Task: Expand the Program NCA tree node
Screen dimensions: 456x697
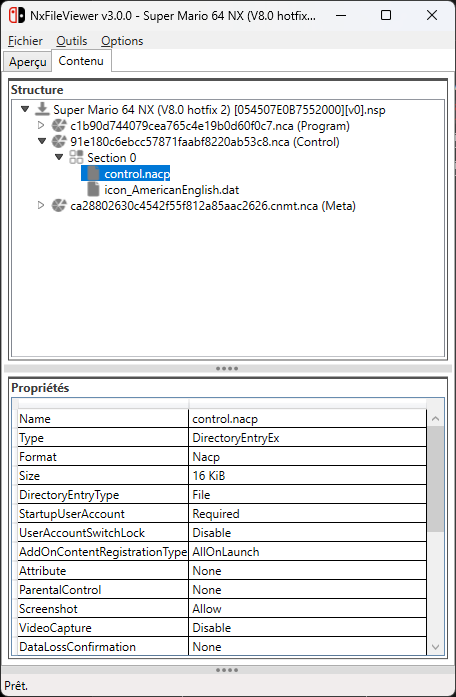Action: [x=41, y=126]
